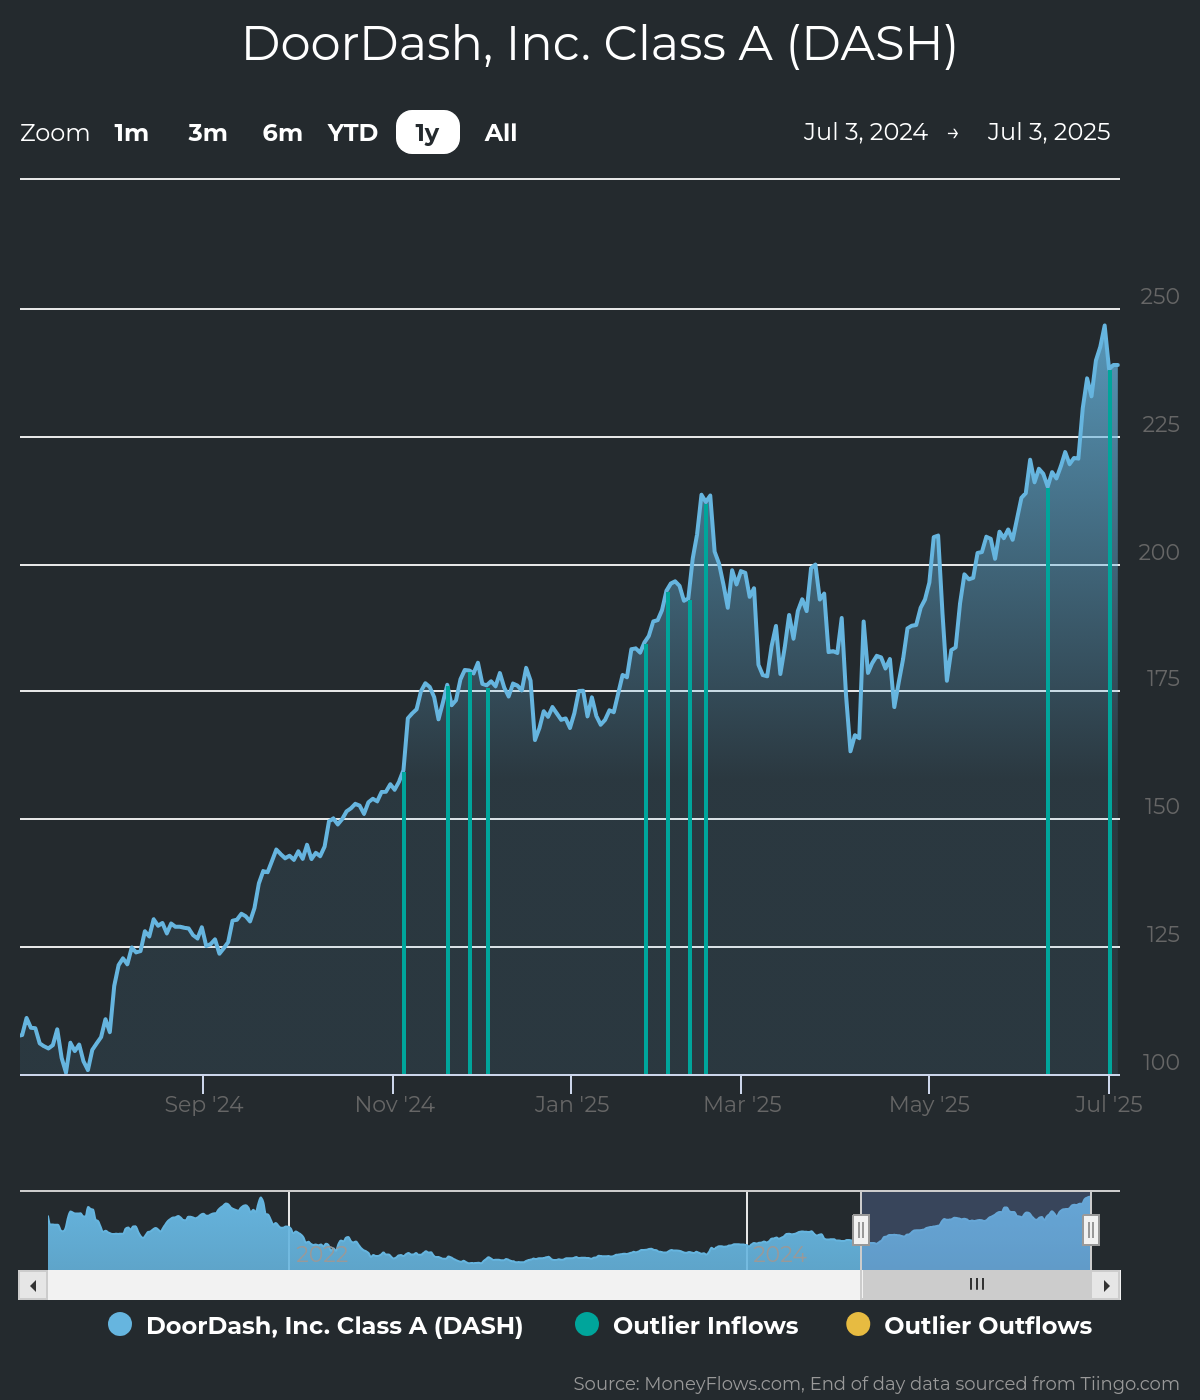Click the 225 y-axis label
The image size is (1200, 1400).
(1160, 425)
